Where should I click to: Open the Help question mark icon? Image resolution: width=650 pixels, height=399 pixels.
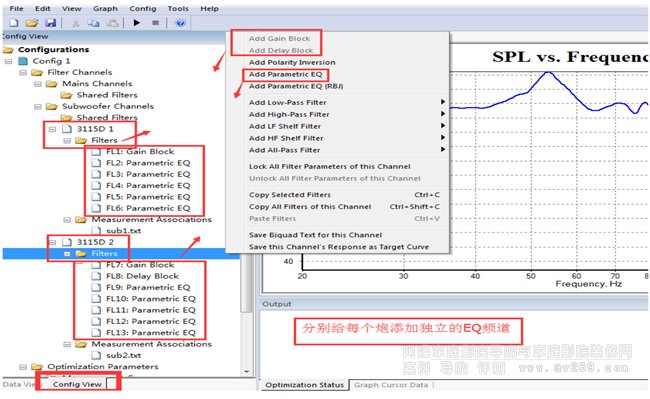pos(180,23)
